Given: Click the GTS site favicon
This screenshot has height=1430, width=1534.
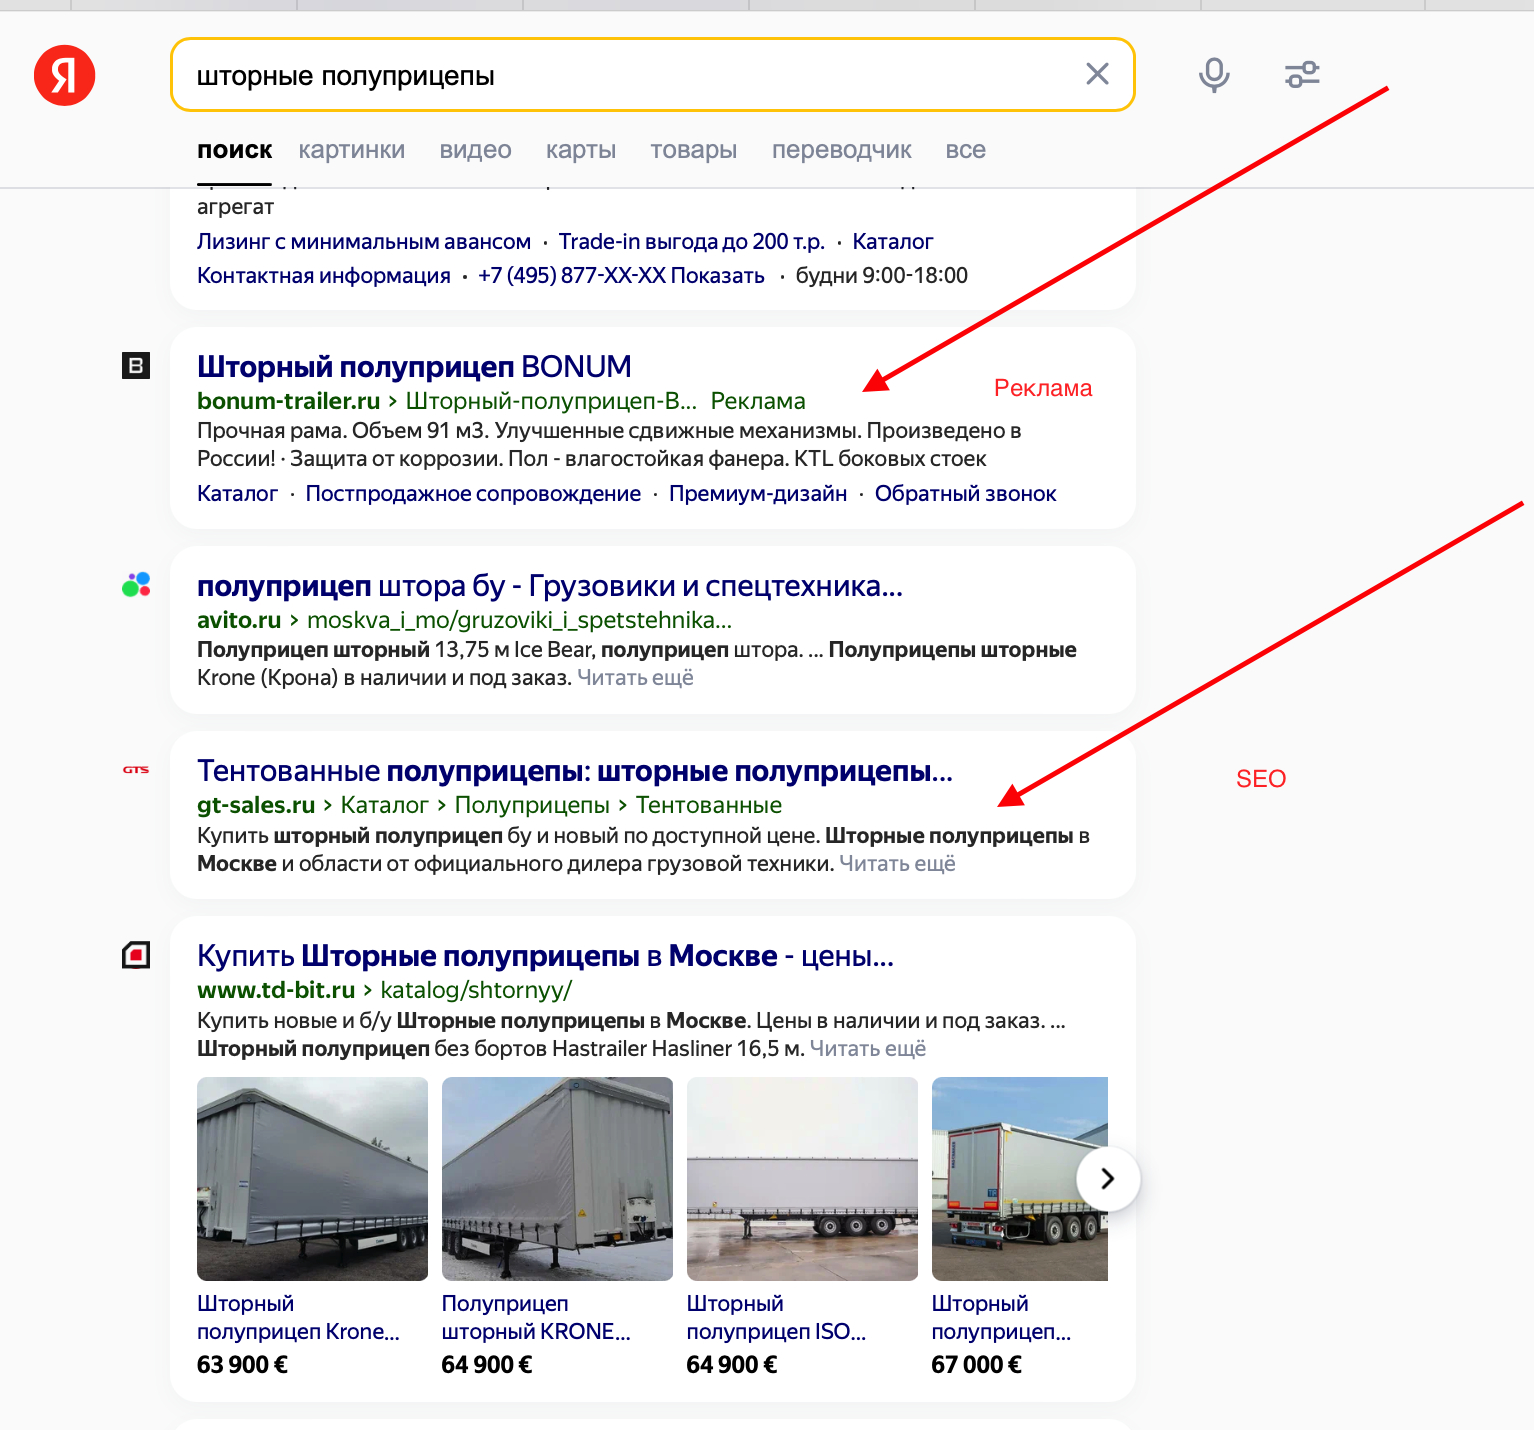Looking at the screenshot, I should [x=136, y=770].
